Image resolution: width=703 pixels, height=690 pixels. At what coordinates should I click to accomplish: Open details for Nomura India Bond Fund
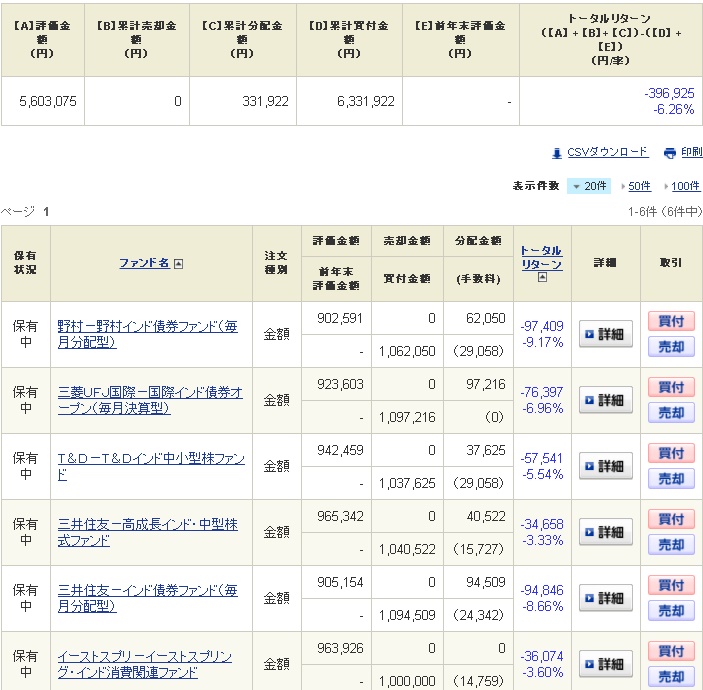click(605, 334)
